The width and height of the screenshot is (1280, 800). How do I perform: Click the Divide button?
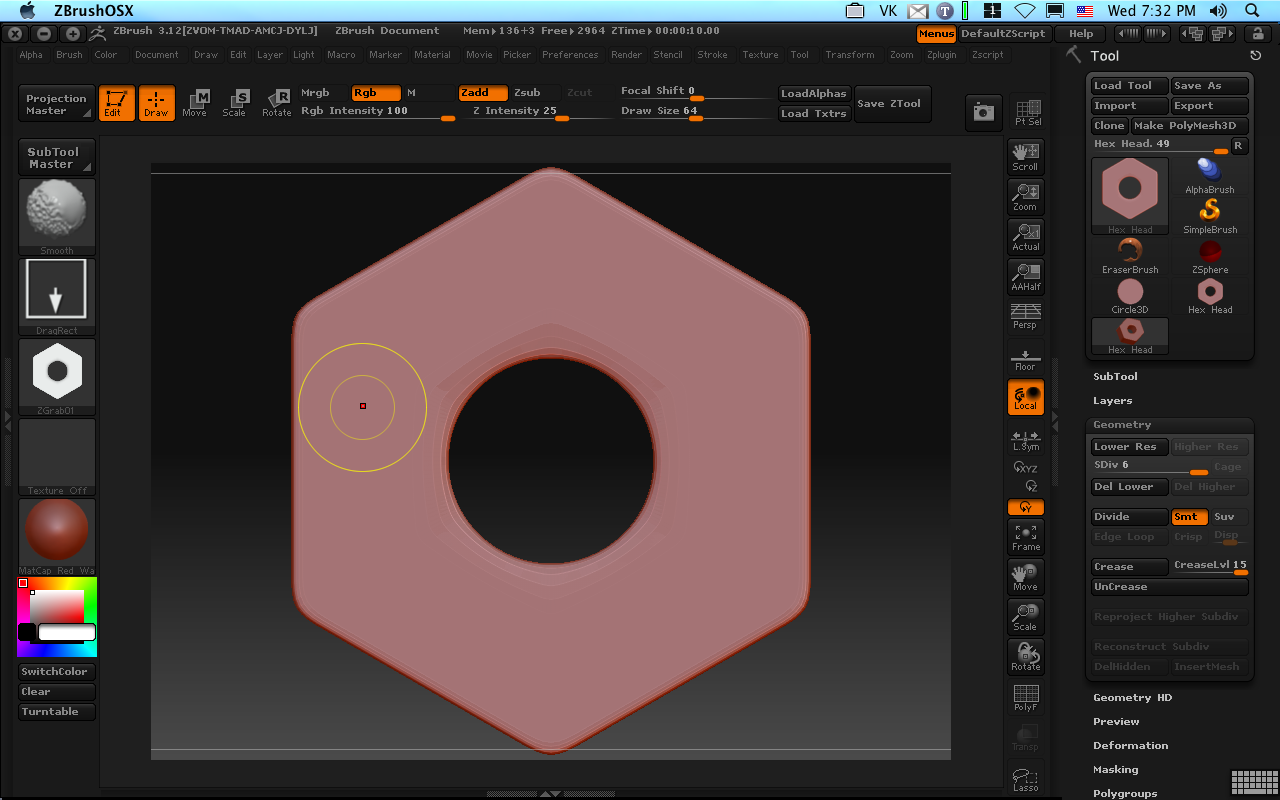tap(1130, 517)
